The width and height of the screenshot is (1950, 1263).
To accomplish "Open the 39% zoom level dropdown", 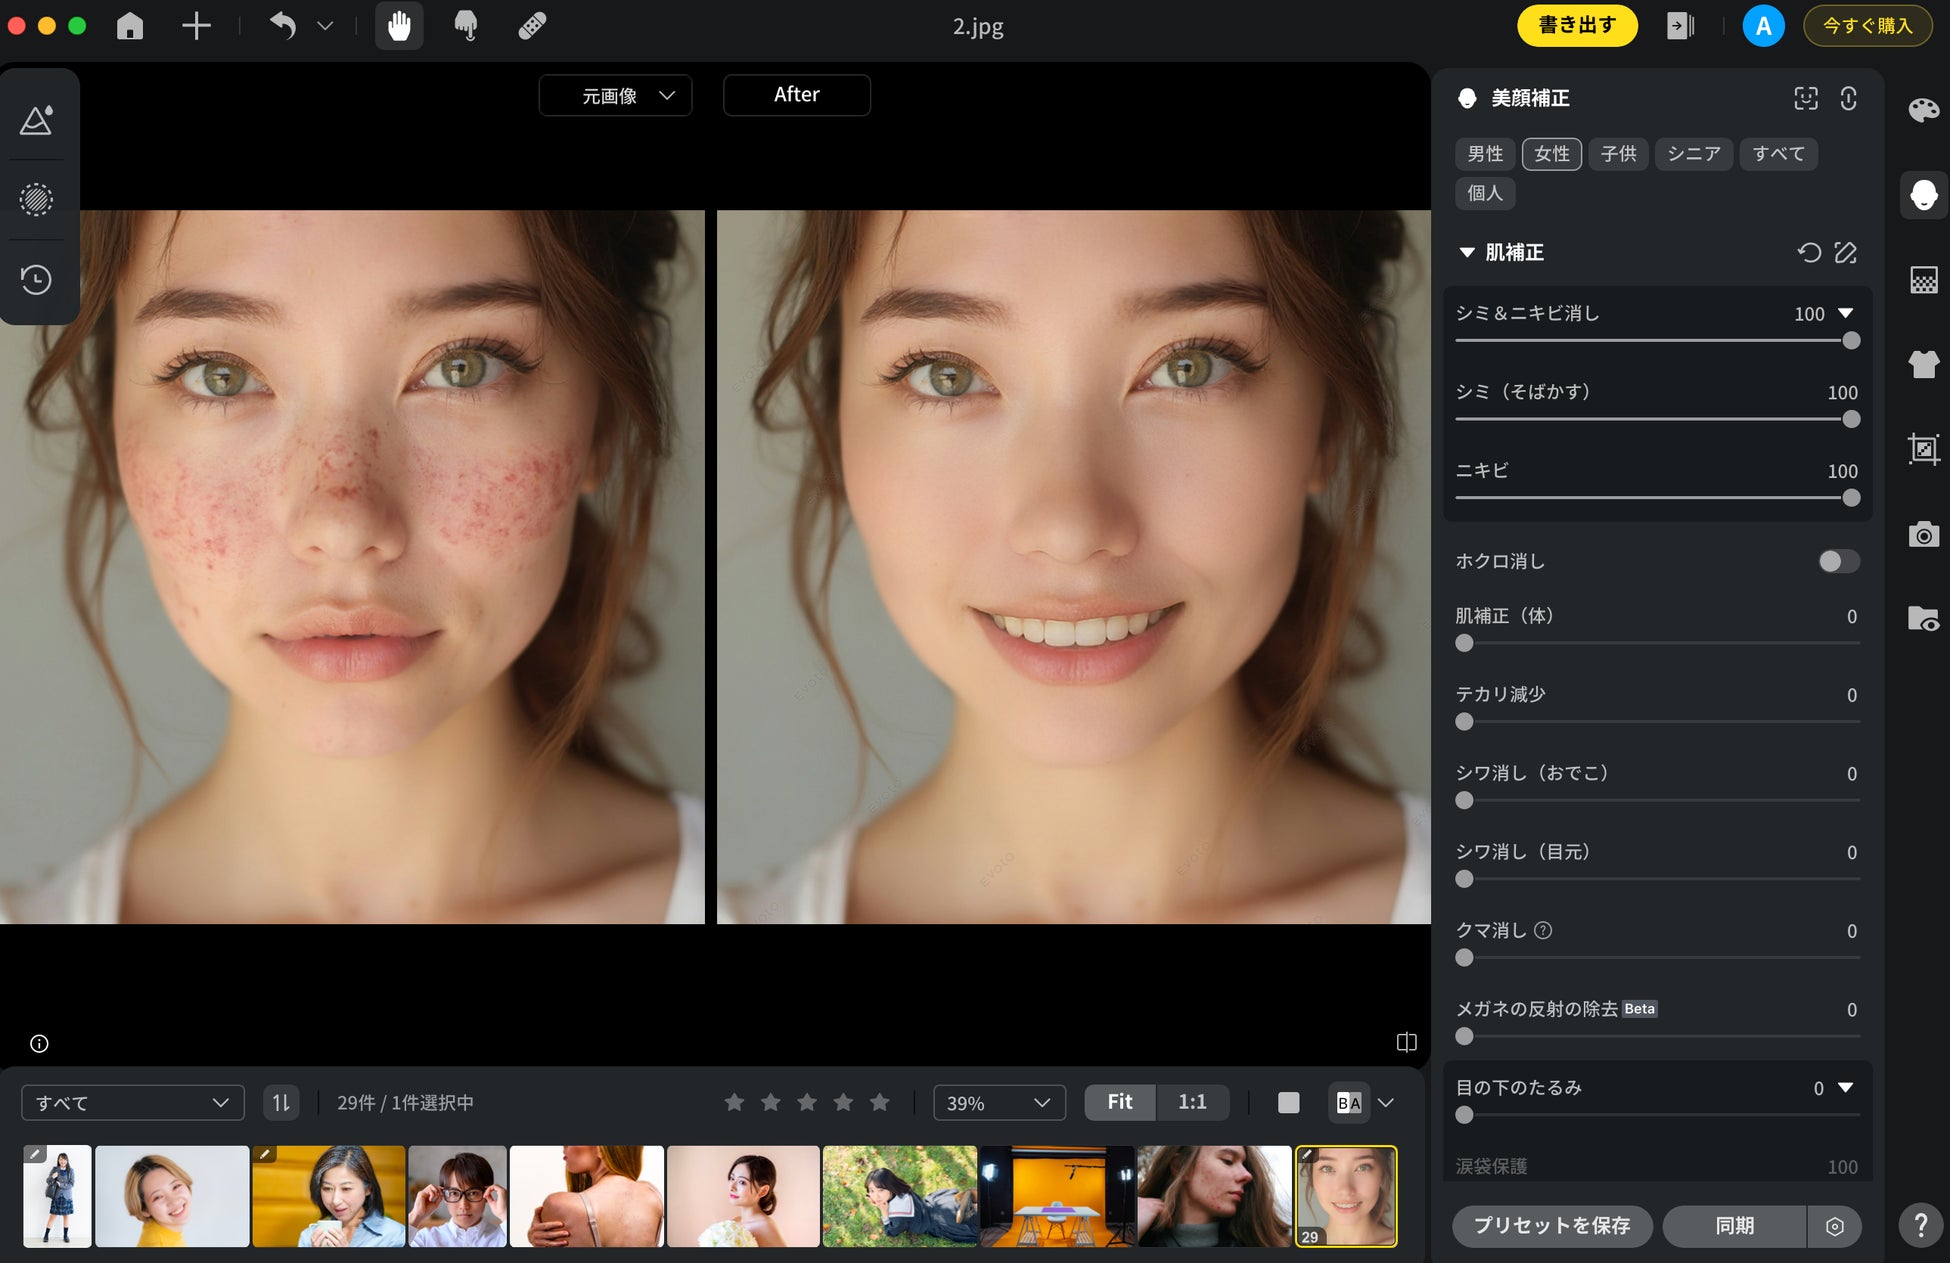I will coord(998,1103).
